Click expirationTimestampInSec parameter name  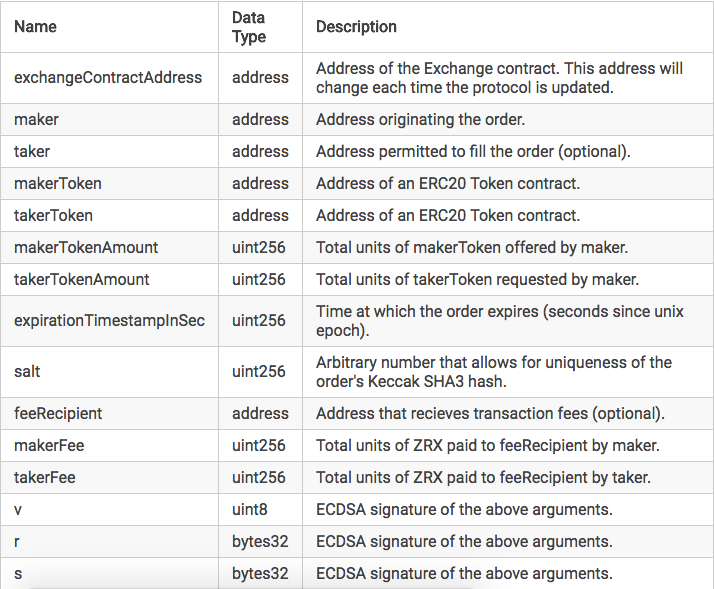pyautogui.click(x=109, y=321)
